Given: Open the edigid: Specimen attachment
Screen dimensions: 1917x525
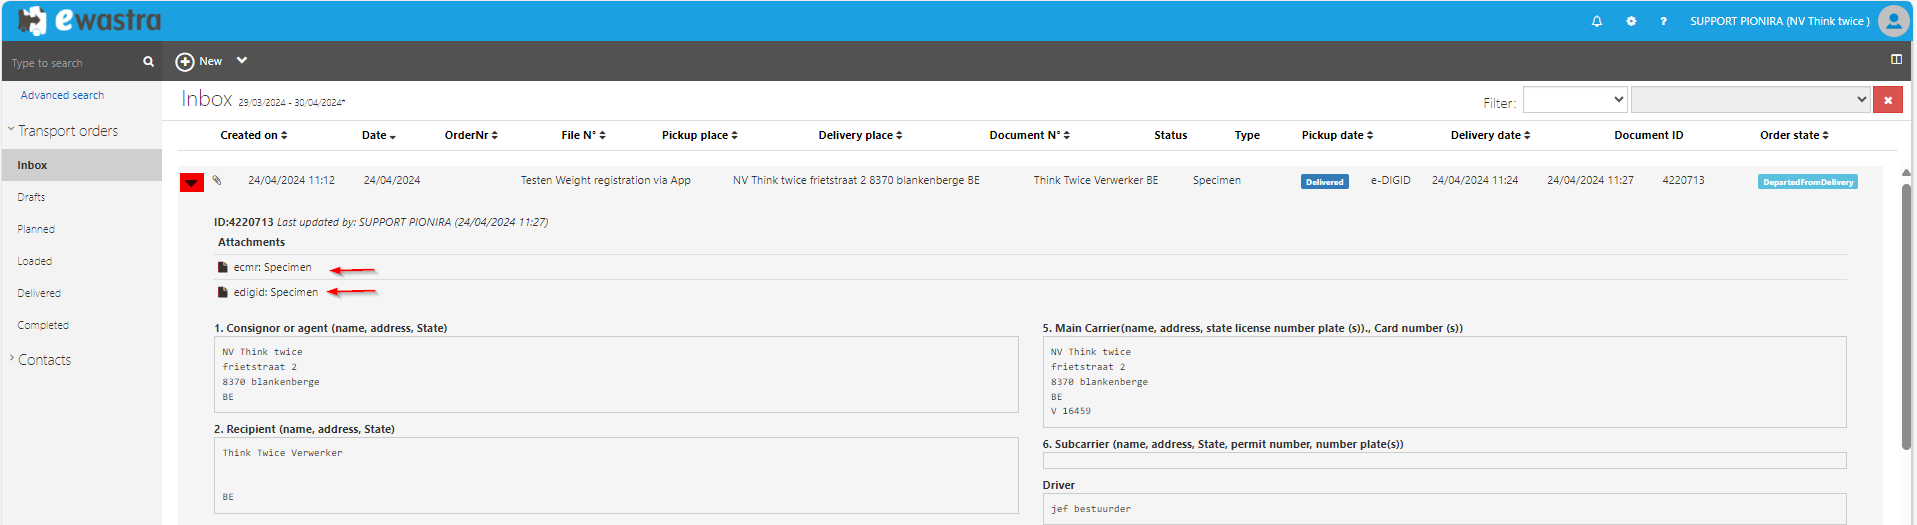Looking at the screenshot, I should [x=275, y=293].
